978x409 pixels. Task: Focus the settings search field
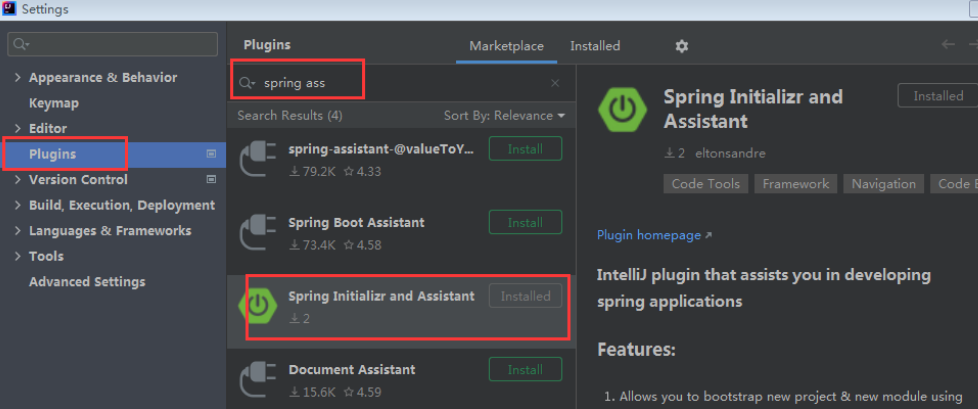point(113,44)
